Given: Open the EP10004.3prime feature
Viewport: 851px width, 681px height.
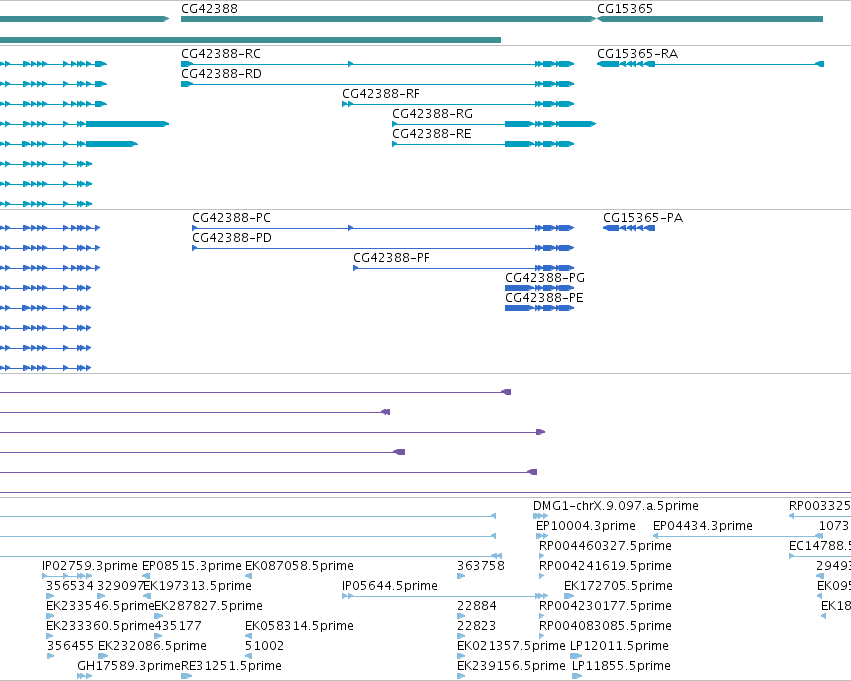Looking at the screenshot, I should click(x=586, y=526).
